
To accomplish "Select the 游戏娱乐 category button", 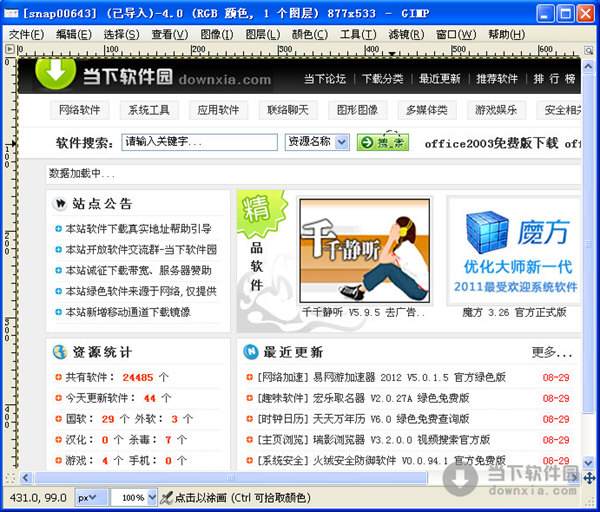I will click(x=496, y=110).
